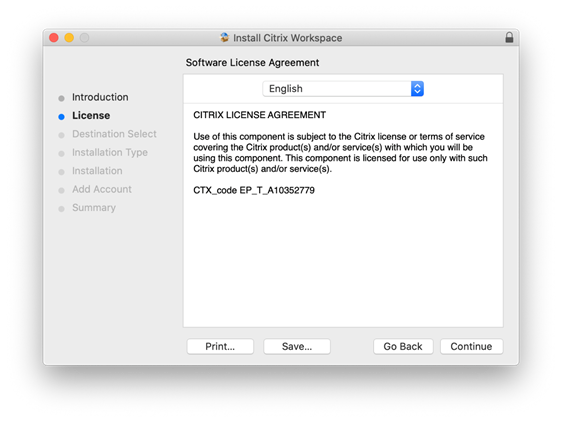This screenshot has width=562, height=422.
Task: Select the License step in sidebar
Action: [91, 115]
